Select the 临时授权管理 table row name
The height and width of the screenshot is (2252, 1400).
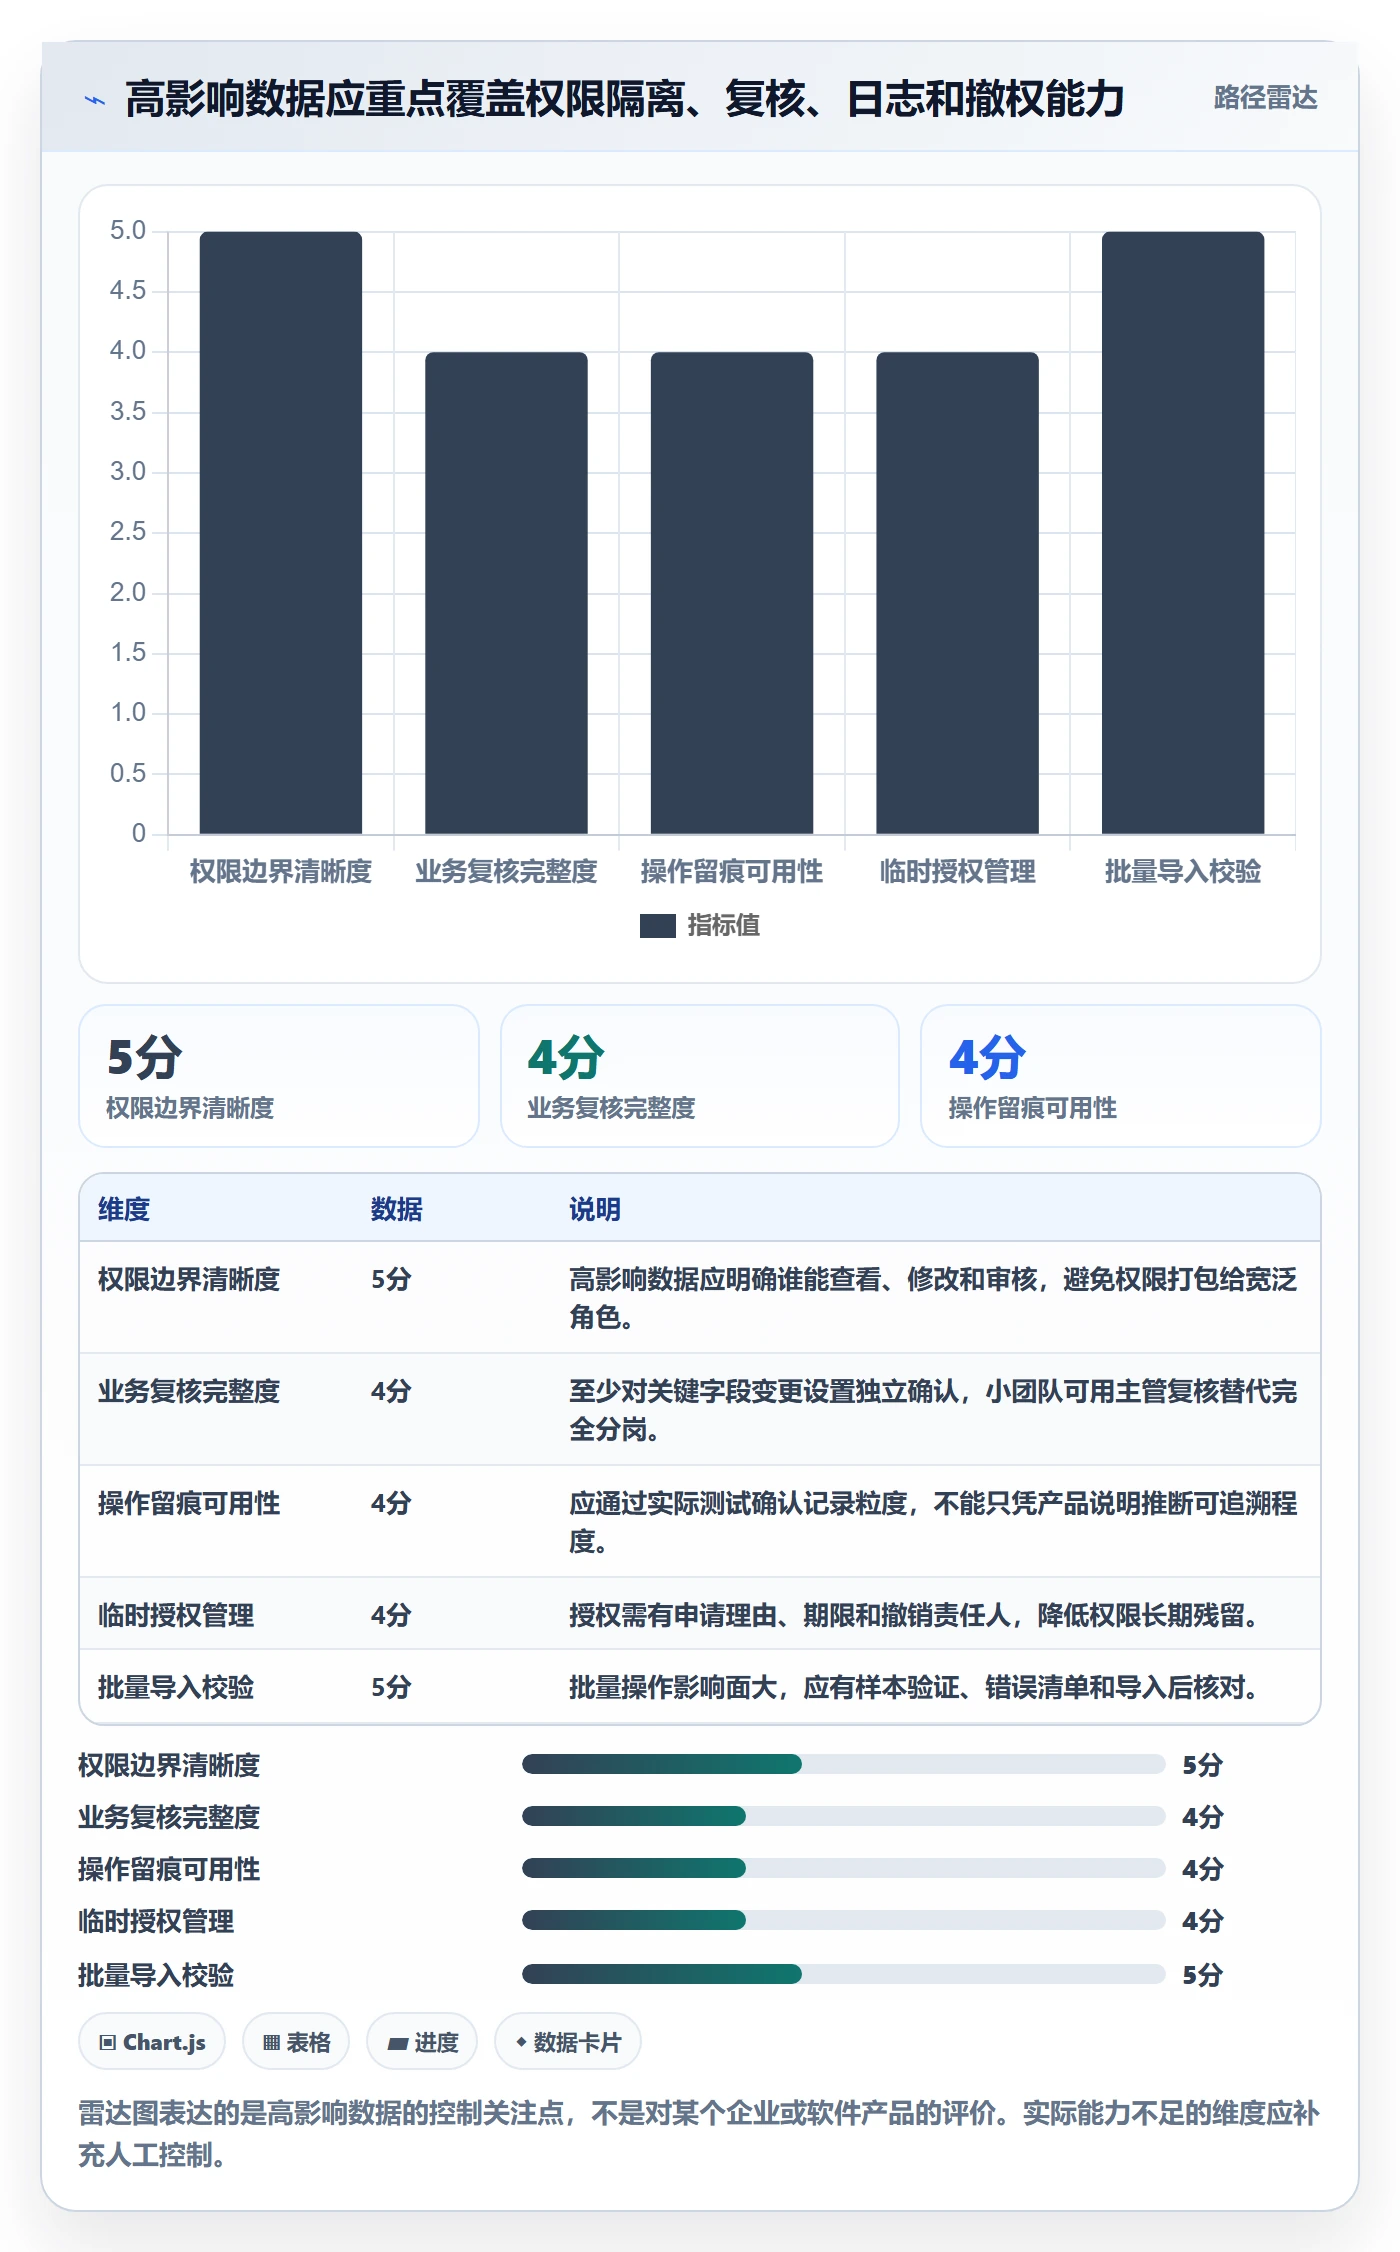point(176,1615)
